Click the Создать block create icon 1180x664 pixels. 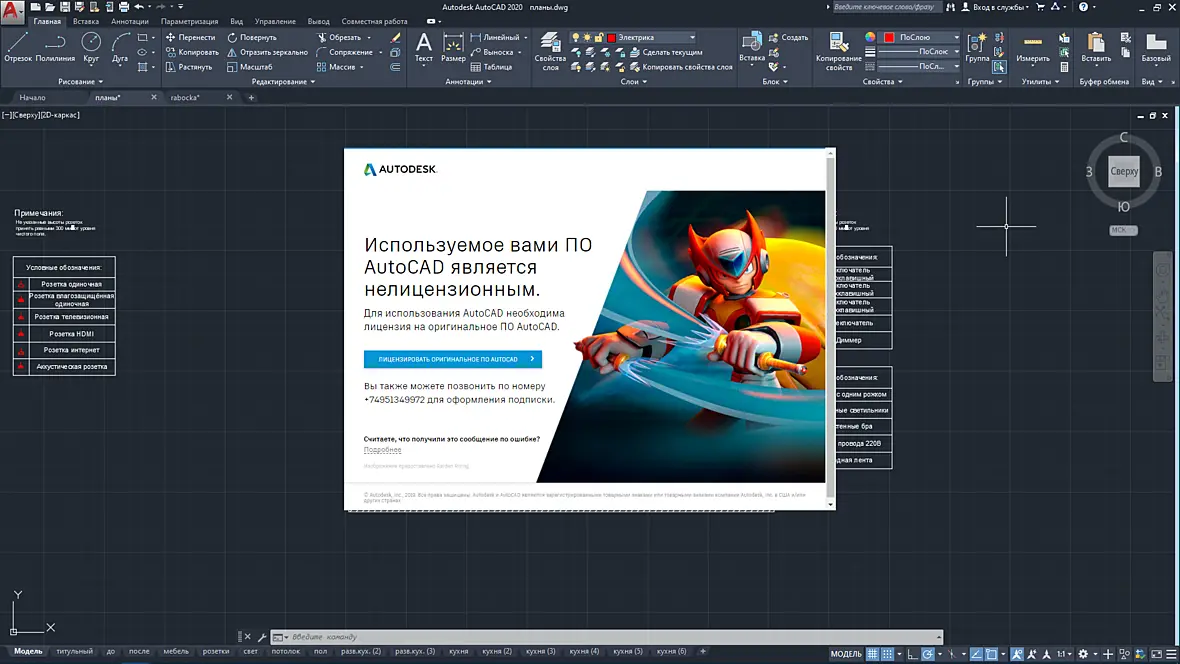[x=788, y=37]
